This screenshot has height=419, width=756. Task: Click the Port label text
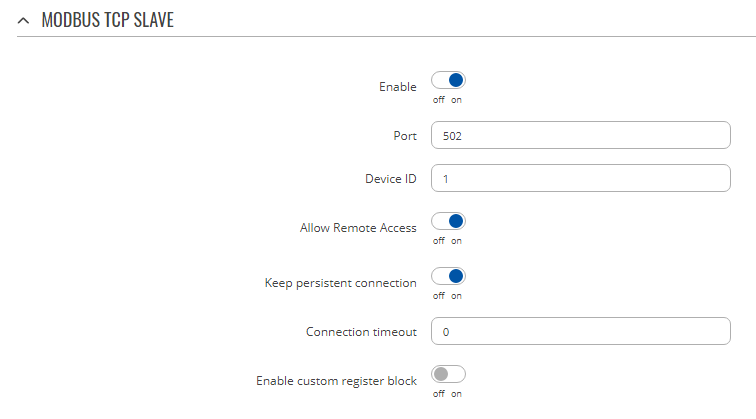click(404, 135)
